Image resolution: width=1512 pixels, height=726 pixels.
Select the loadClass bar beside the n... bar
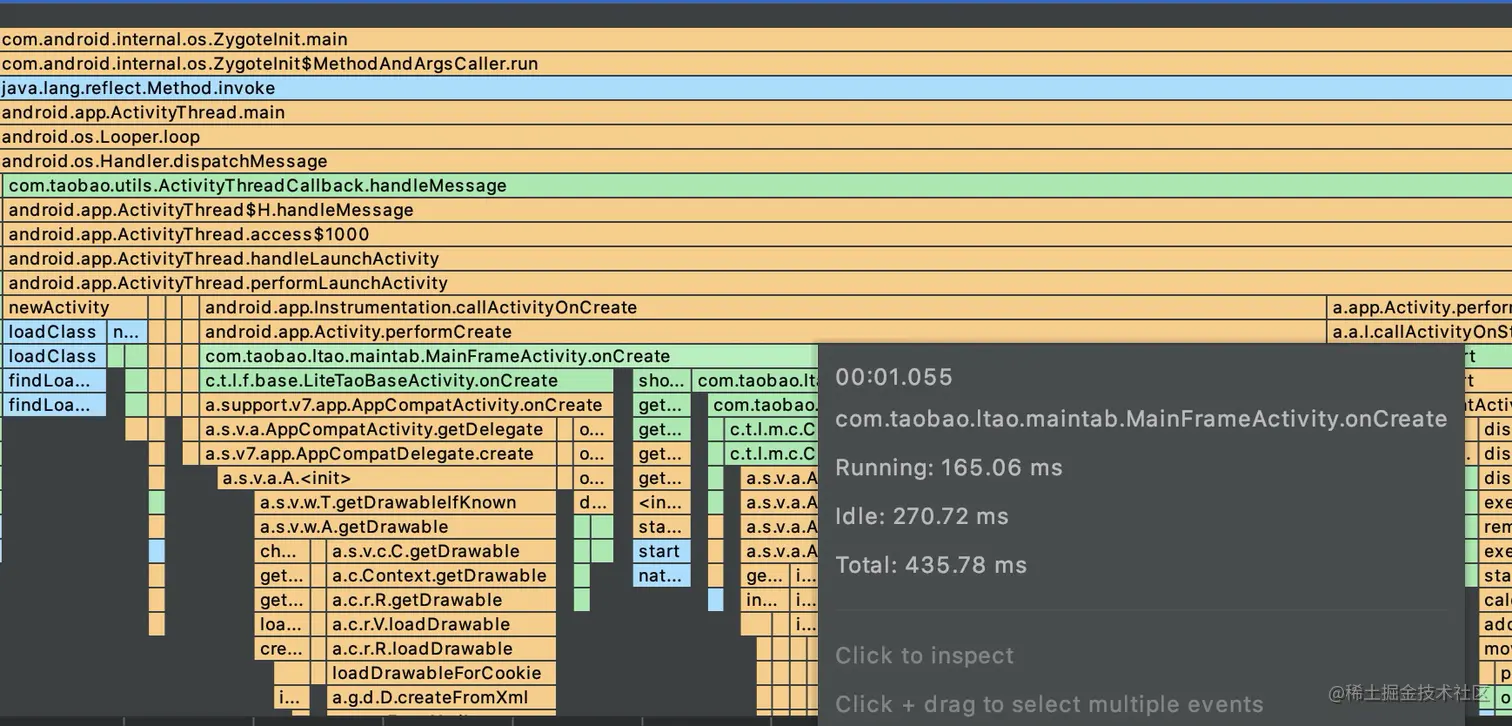pyautogui.click(x=55, y=332)
